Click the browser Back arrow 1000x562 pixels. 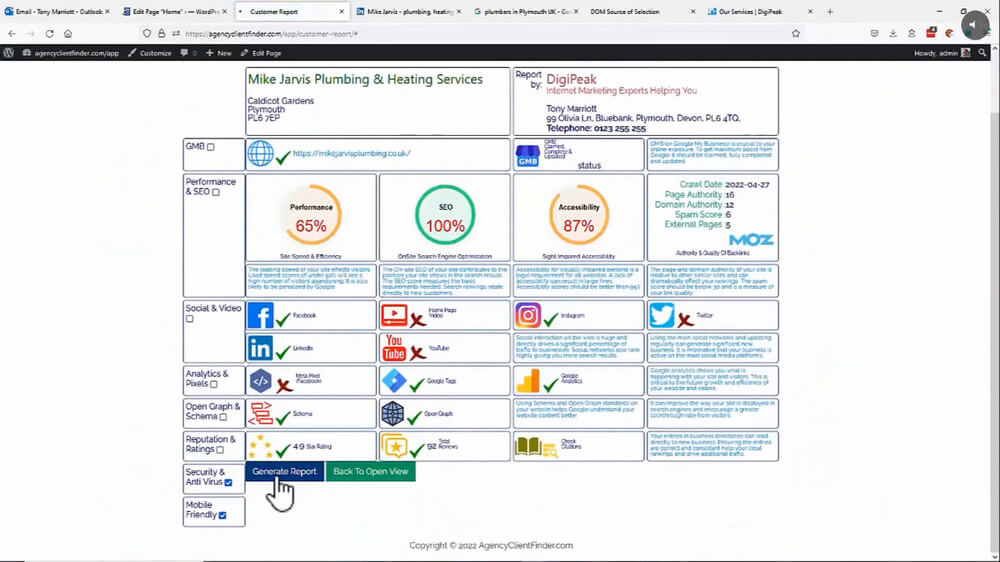[12, 34]
